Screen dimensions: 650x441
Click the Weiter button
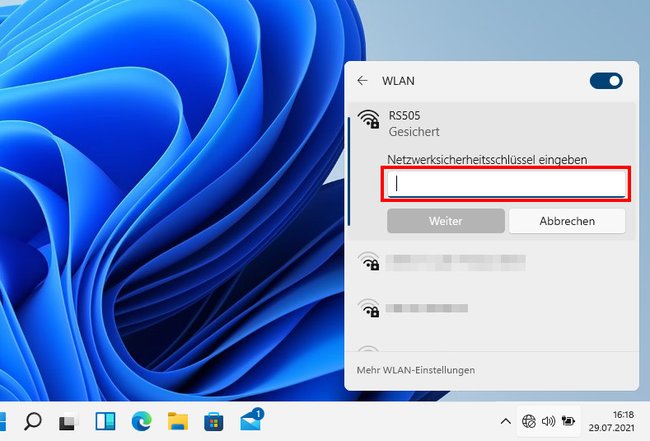(446, 221)
